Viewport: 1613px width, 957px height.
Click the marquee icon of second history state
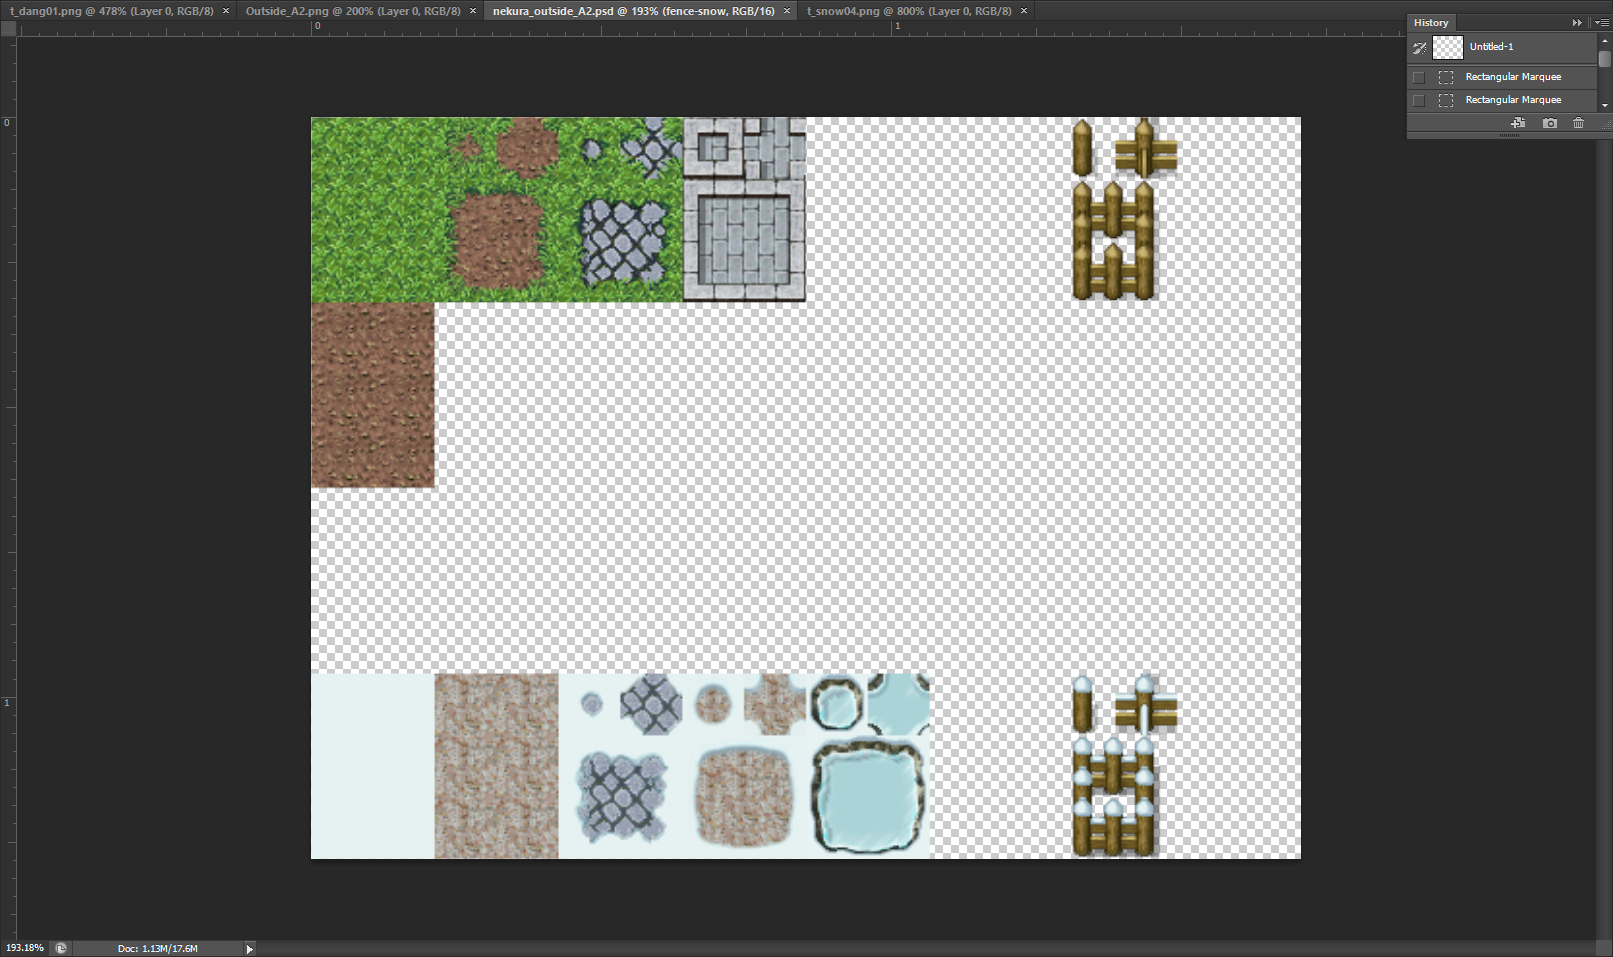pos(1446,100)
